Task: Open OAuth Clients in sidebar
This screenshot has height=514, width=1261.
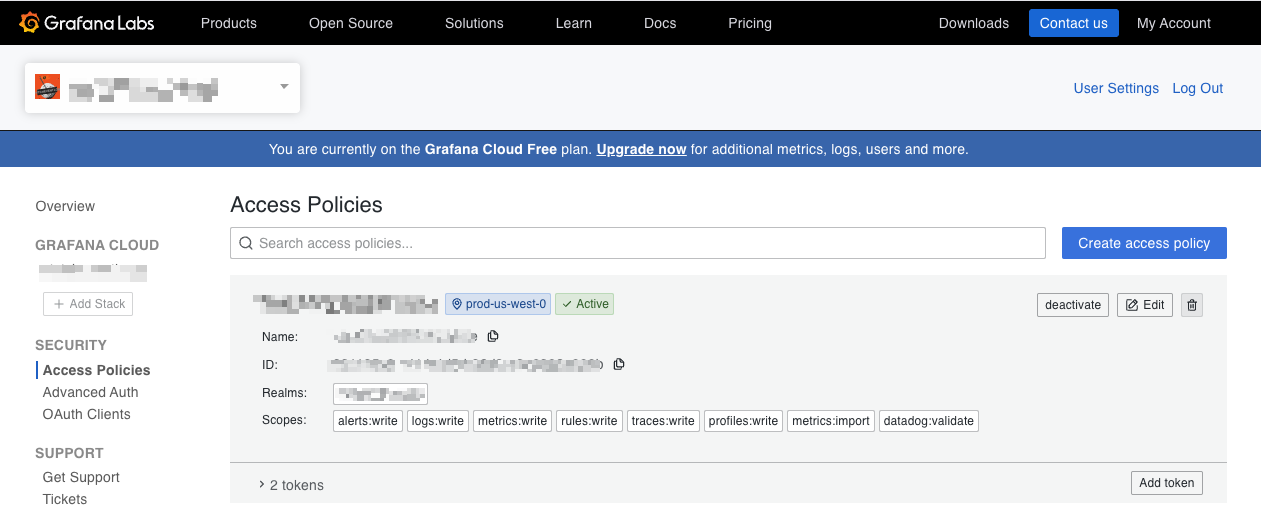Action: coord(86,414)
